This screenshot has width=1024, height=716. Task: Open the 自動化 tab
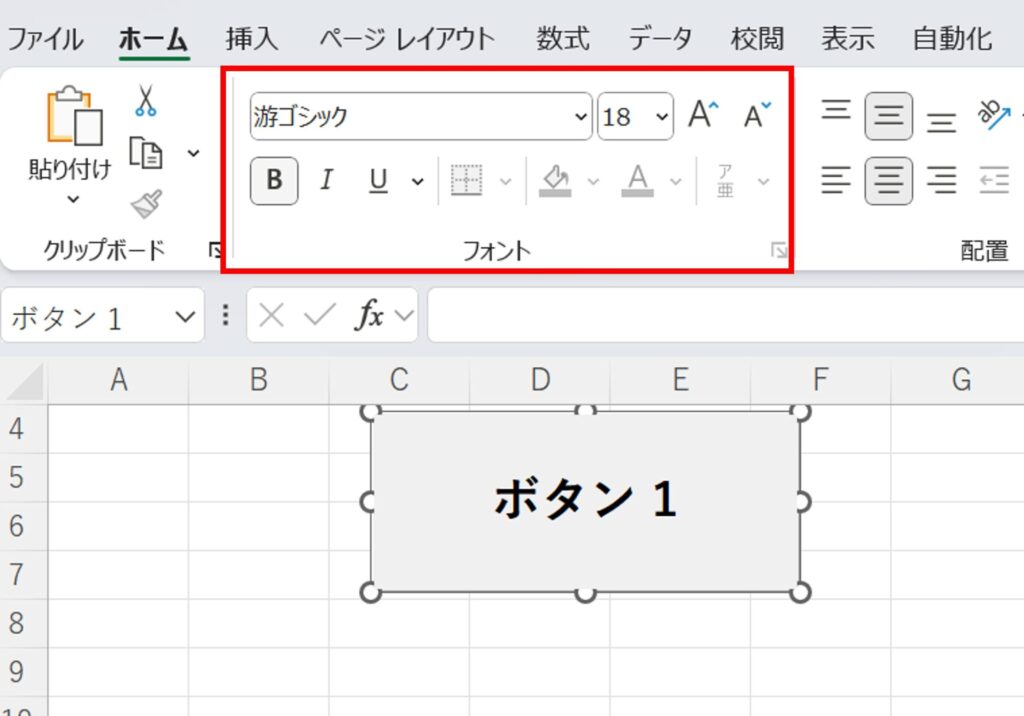952,39
